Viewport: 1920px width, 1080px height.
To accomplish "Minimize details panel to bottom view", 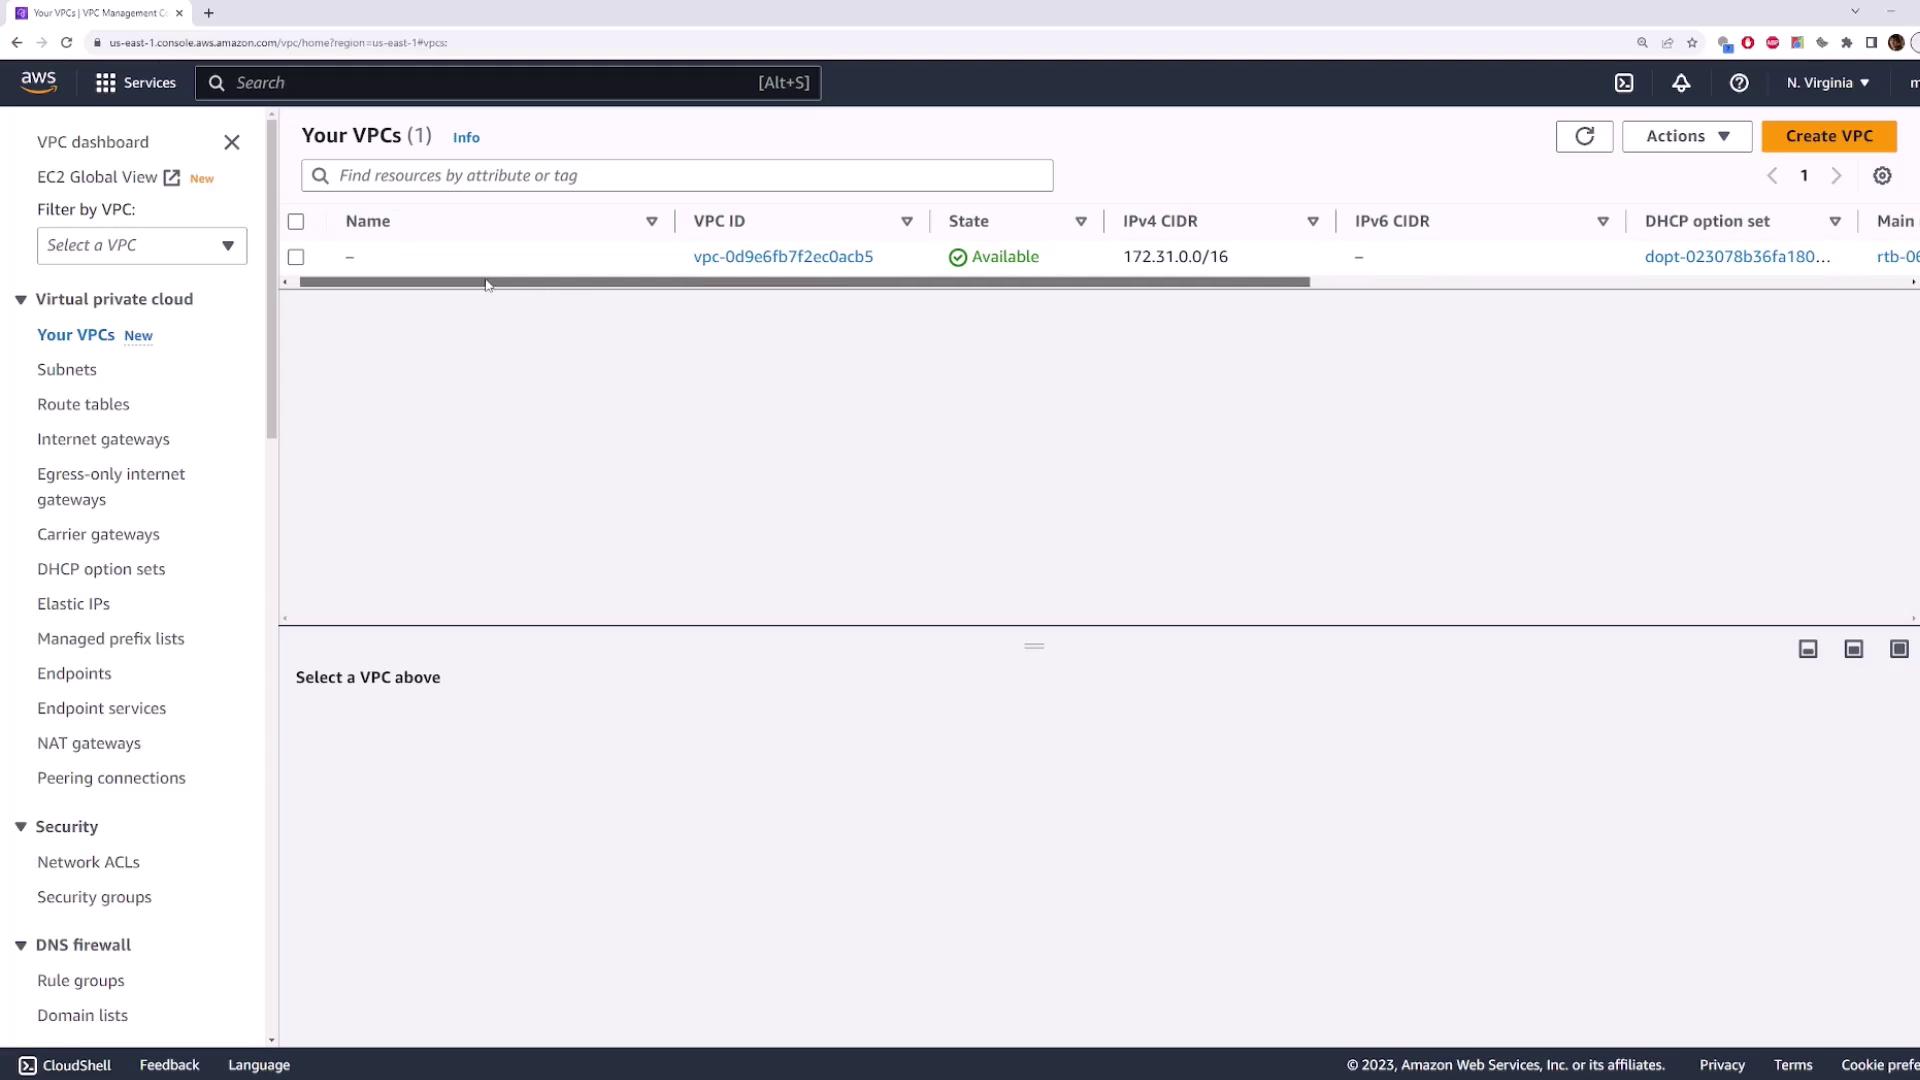I will (1808, 649).
